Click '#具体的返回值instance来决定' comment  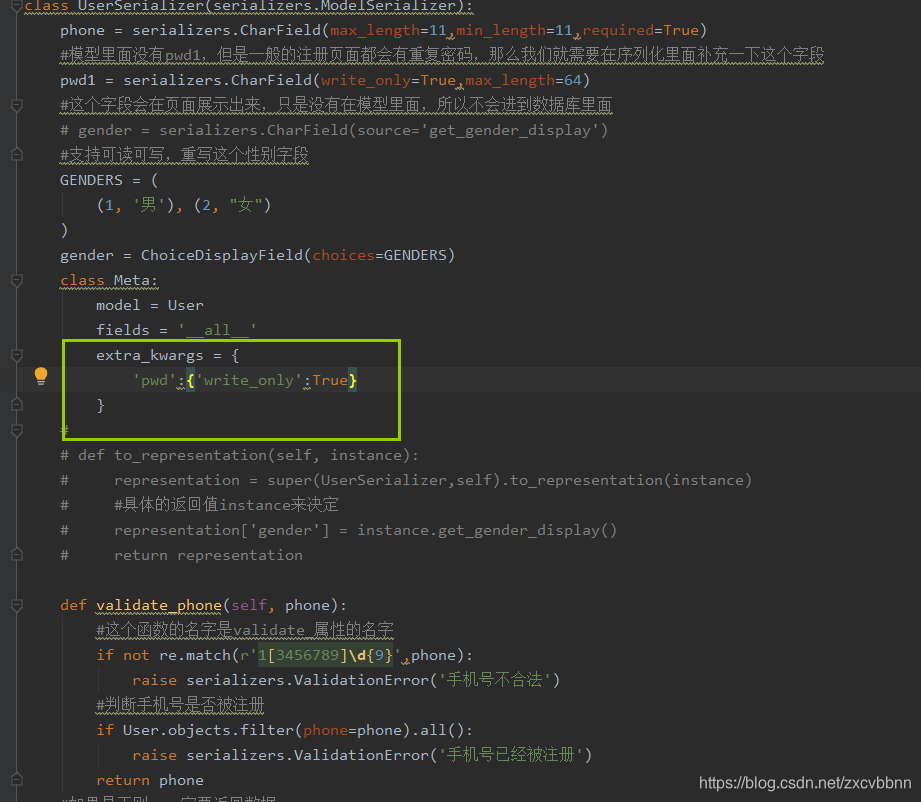pos(226,505)
